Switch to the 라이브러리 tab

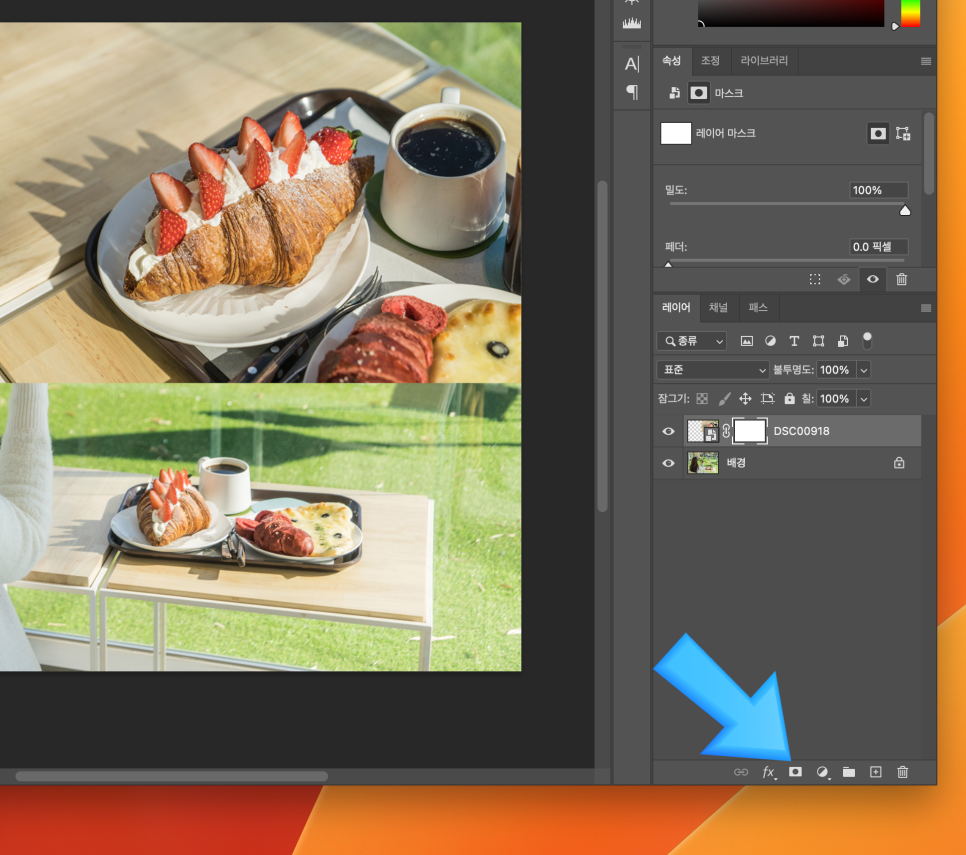764,60
